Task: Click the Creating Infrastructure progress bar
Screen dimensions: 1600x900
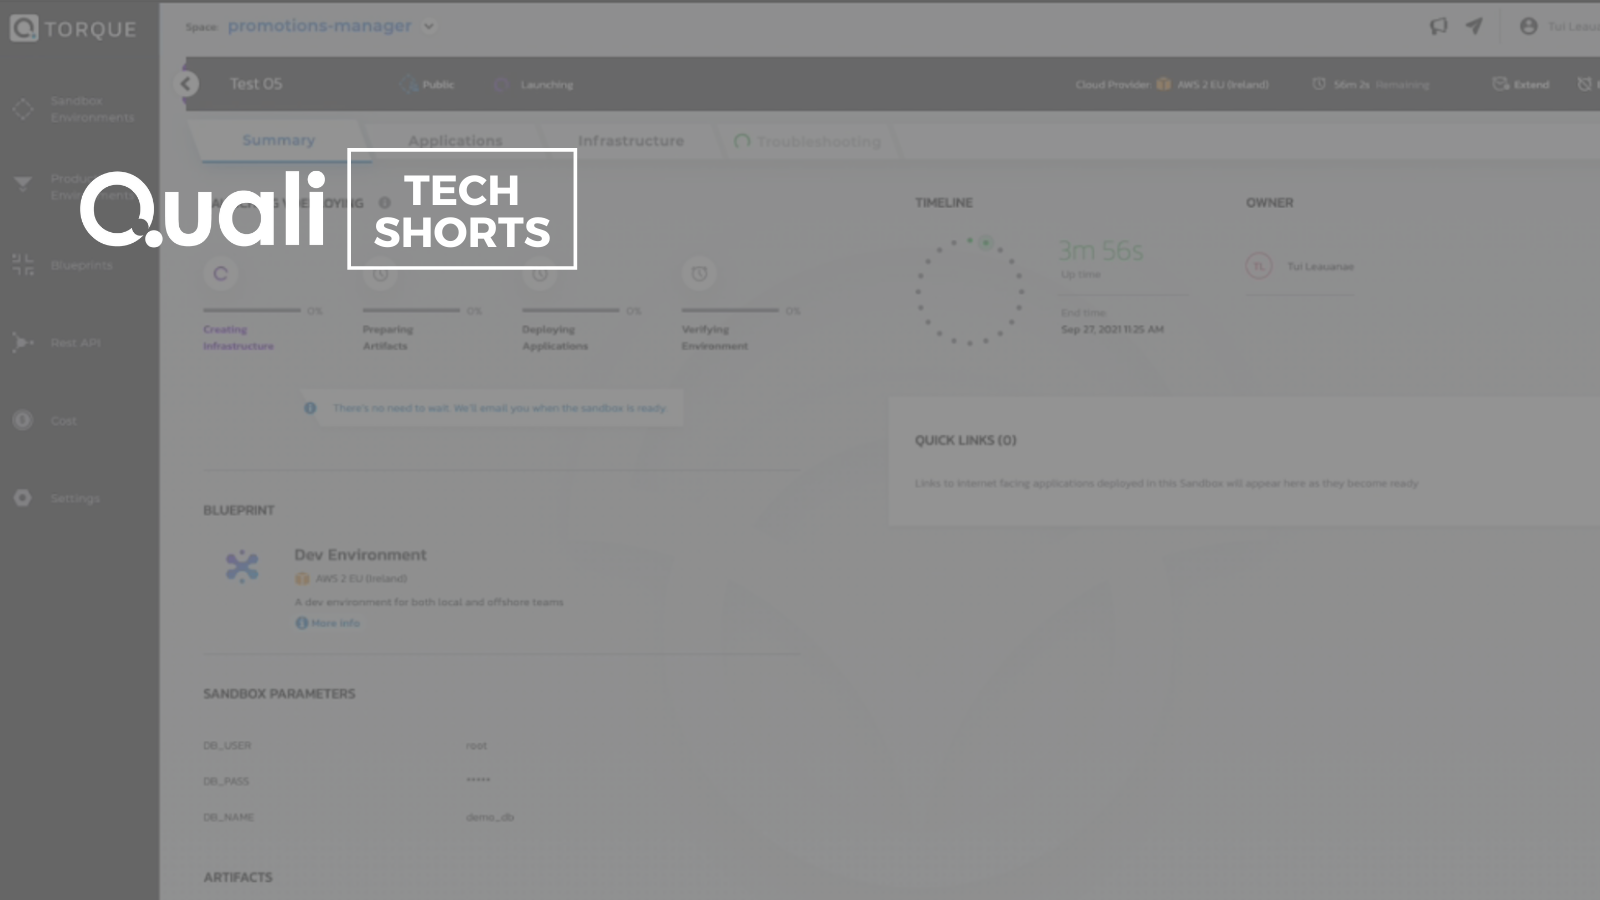Action: 252,310
